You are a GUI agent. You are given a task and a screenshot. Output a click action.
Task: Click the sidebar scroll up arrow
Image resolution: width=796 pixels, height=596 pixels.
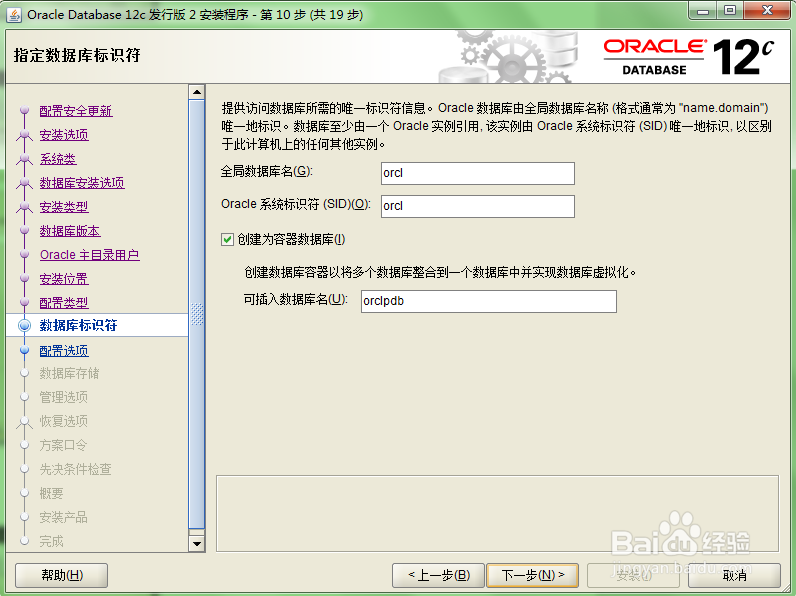pyautogui.click(x=196, y=92)
